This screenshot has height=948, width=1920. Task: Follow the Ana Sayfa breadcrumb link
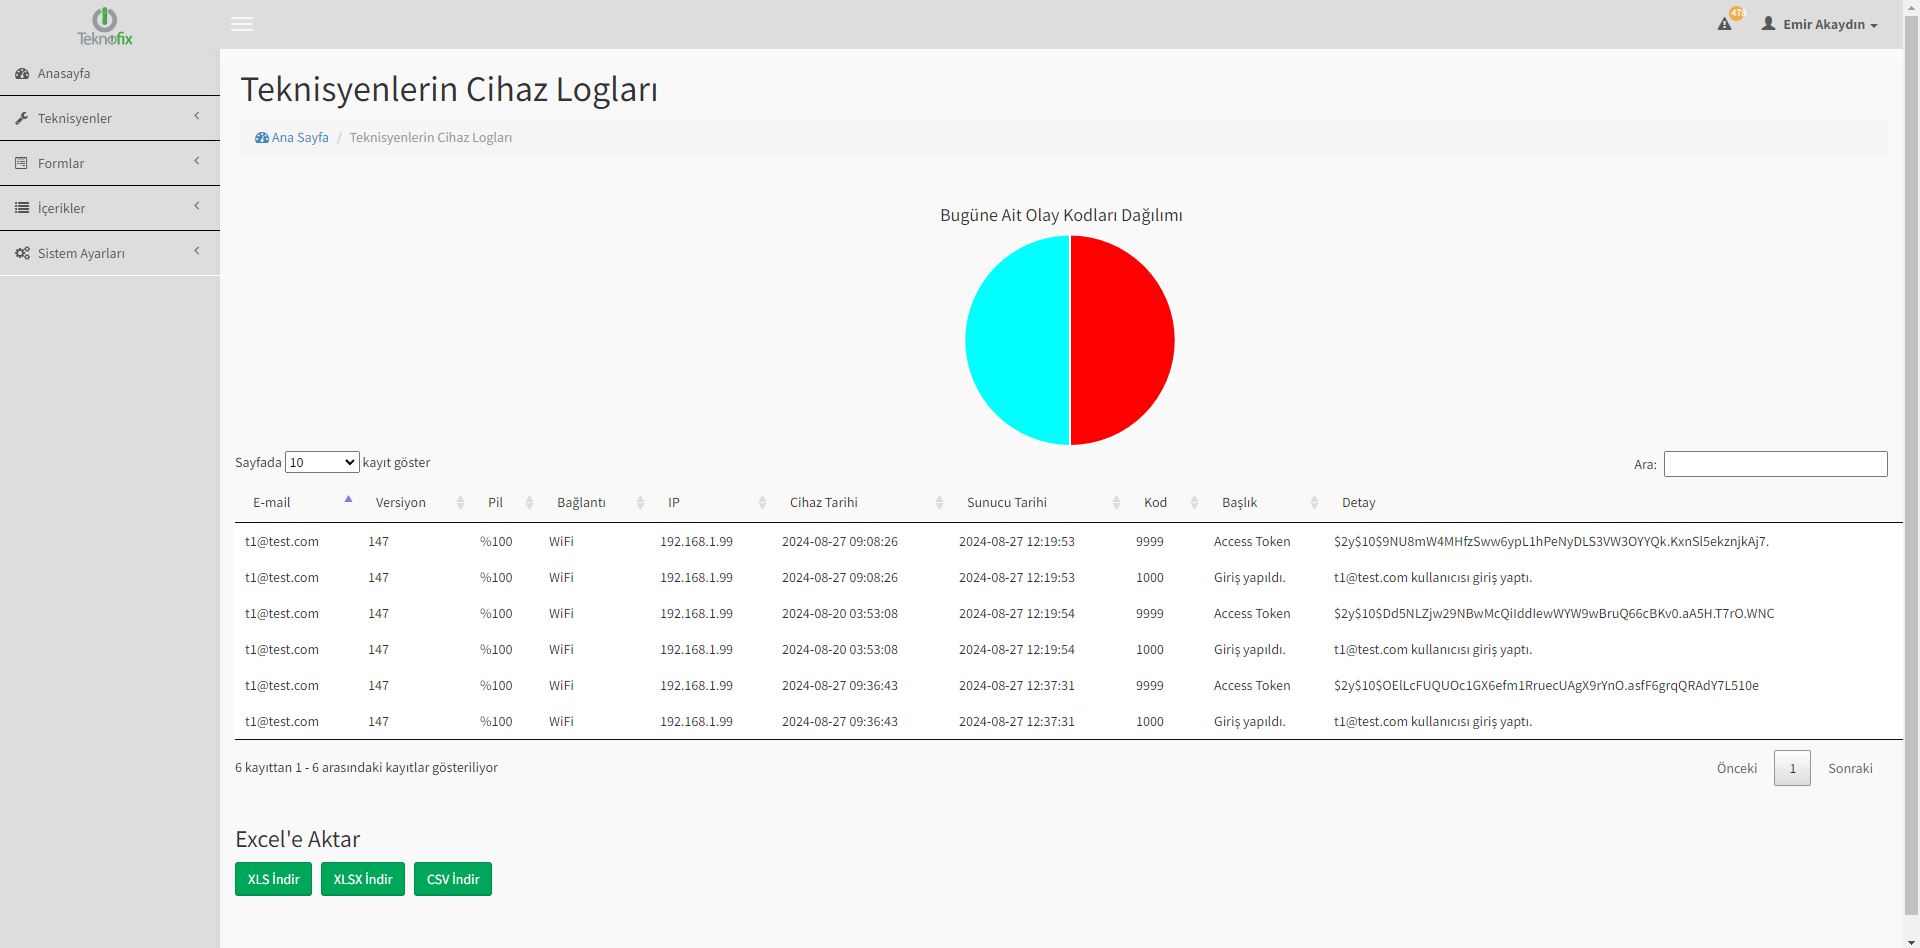pos(299,138)
